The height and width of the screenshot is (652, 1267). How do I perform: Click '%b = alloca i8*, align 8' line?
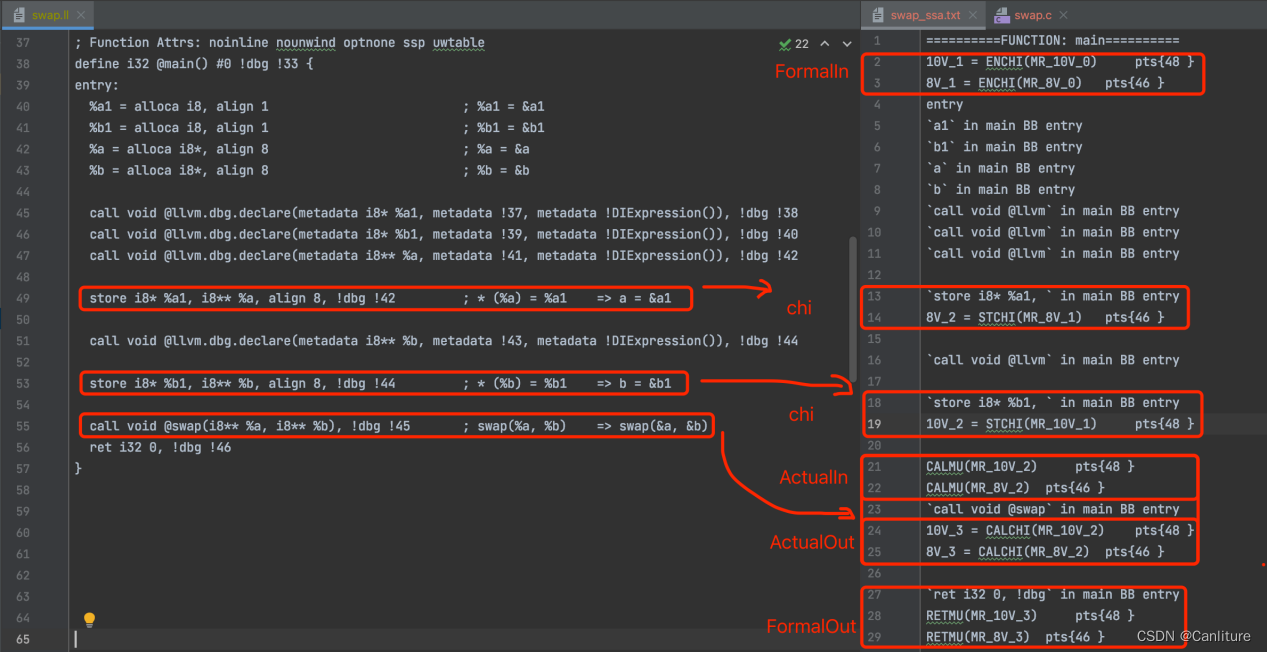coord(179,170)
